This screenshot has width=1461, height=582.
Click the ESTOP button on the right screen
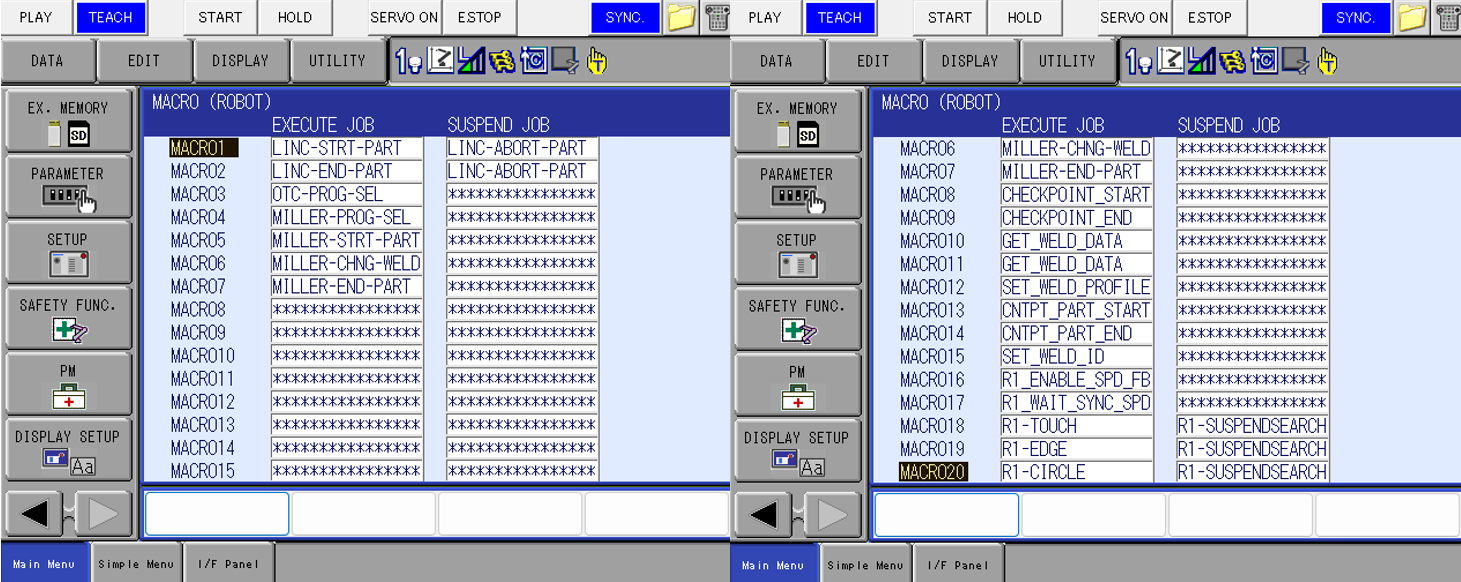tap(1209, 17)
